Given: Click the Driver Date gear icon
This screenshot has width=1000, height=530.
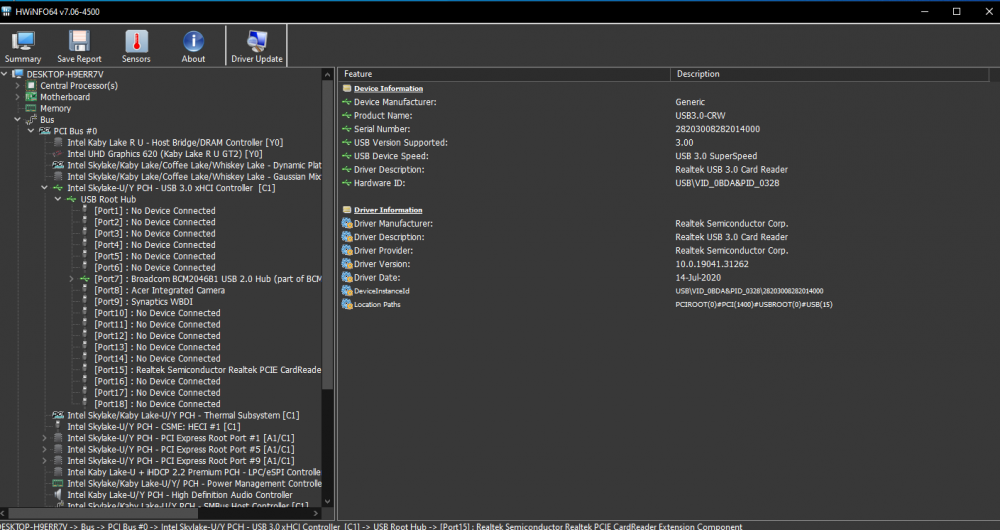Looking at the screenshot, I should 347,277.
